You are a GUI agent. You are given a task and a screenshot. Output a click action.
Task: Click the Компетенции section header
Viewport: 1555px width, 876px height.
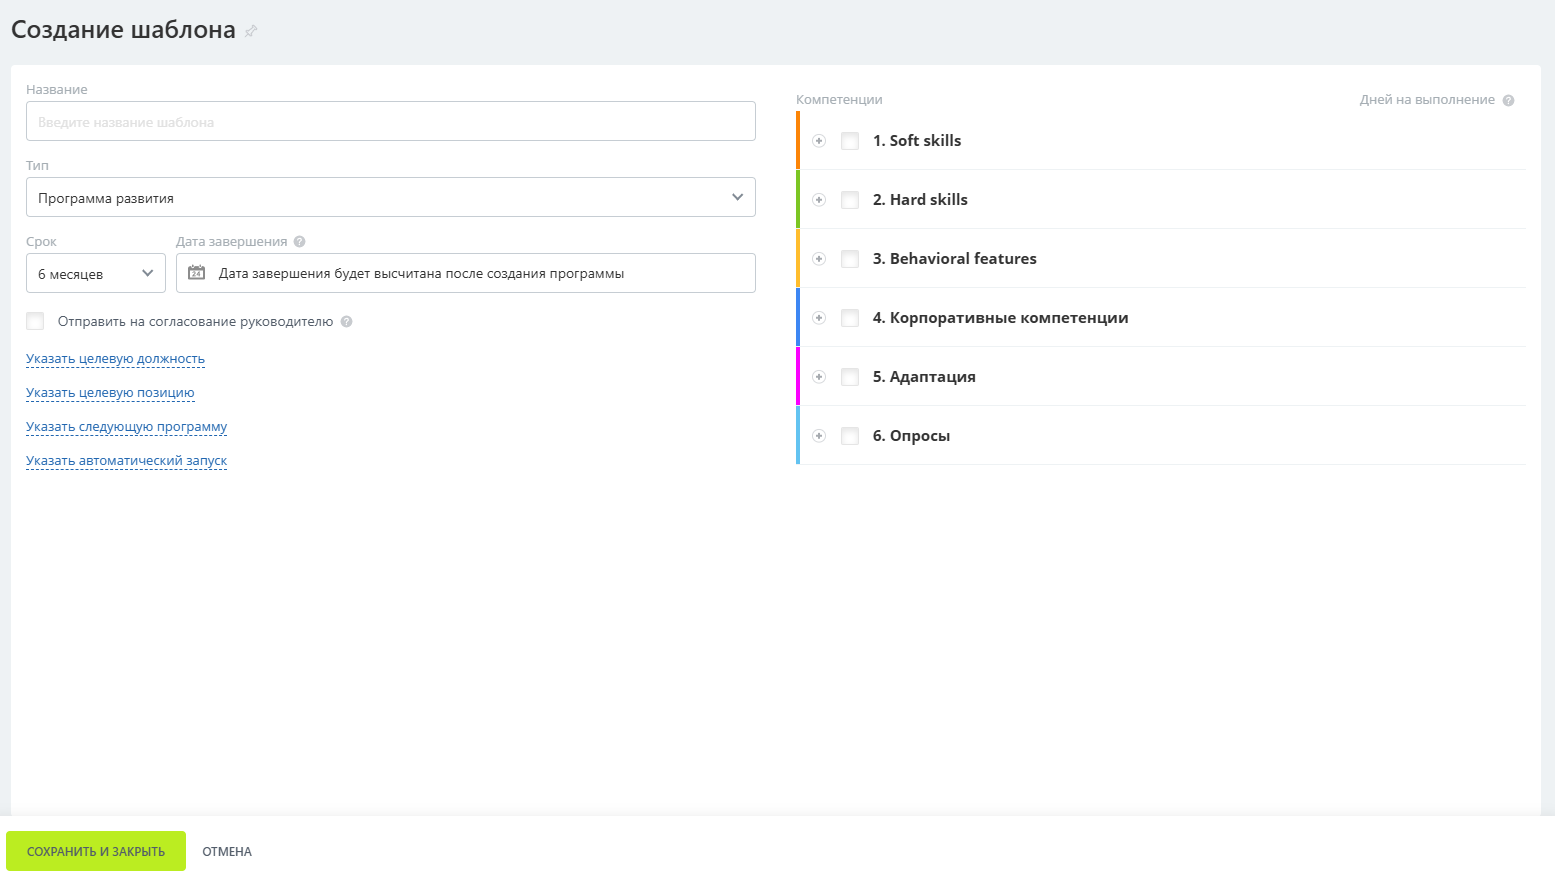[x=839, y=100]
